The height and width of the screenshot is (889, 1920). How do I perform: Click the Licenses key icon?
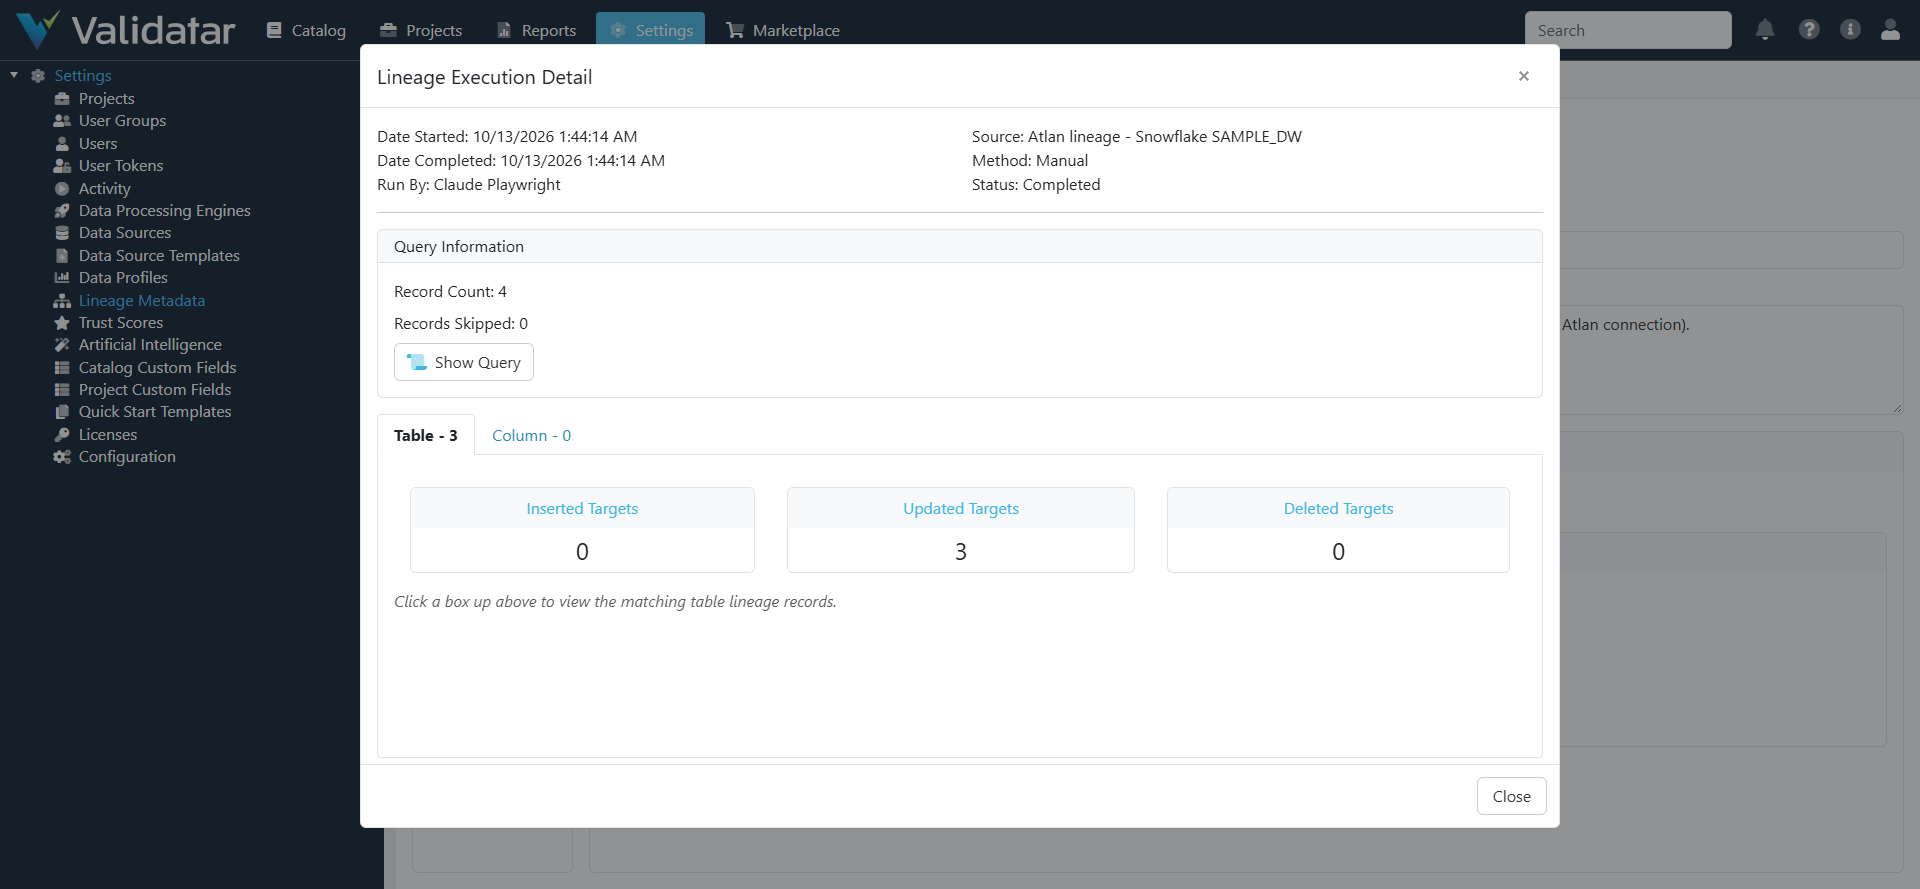tap(62, 435)
